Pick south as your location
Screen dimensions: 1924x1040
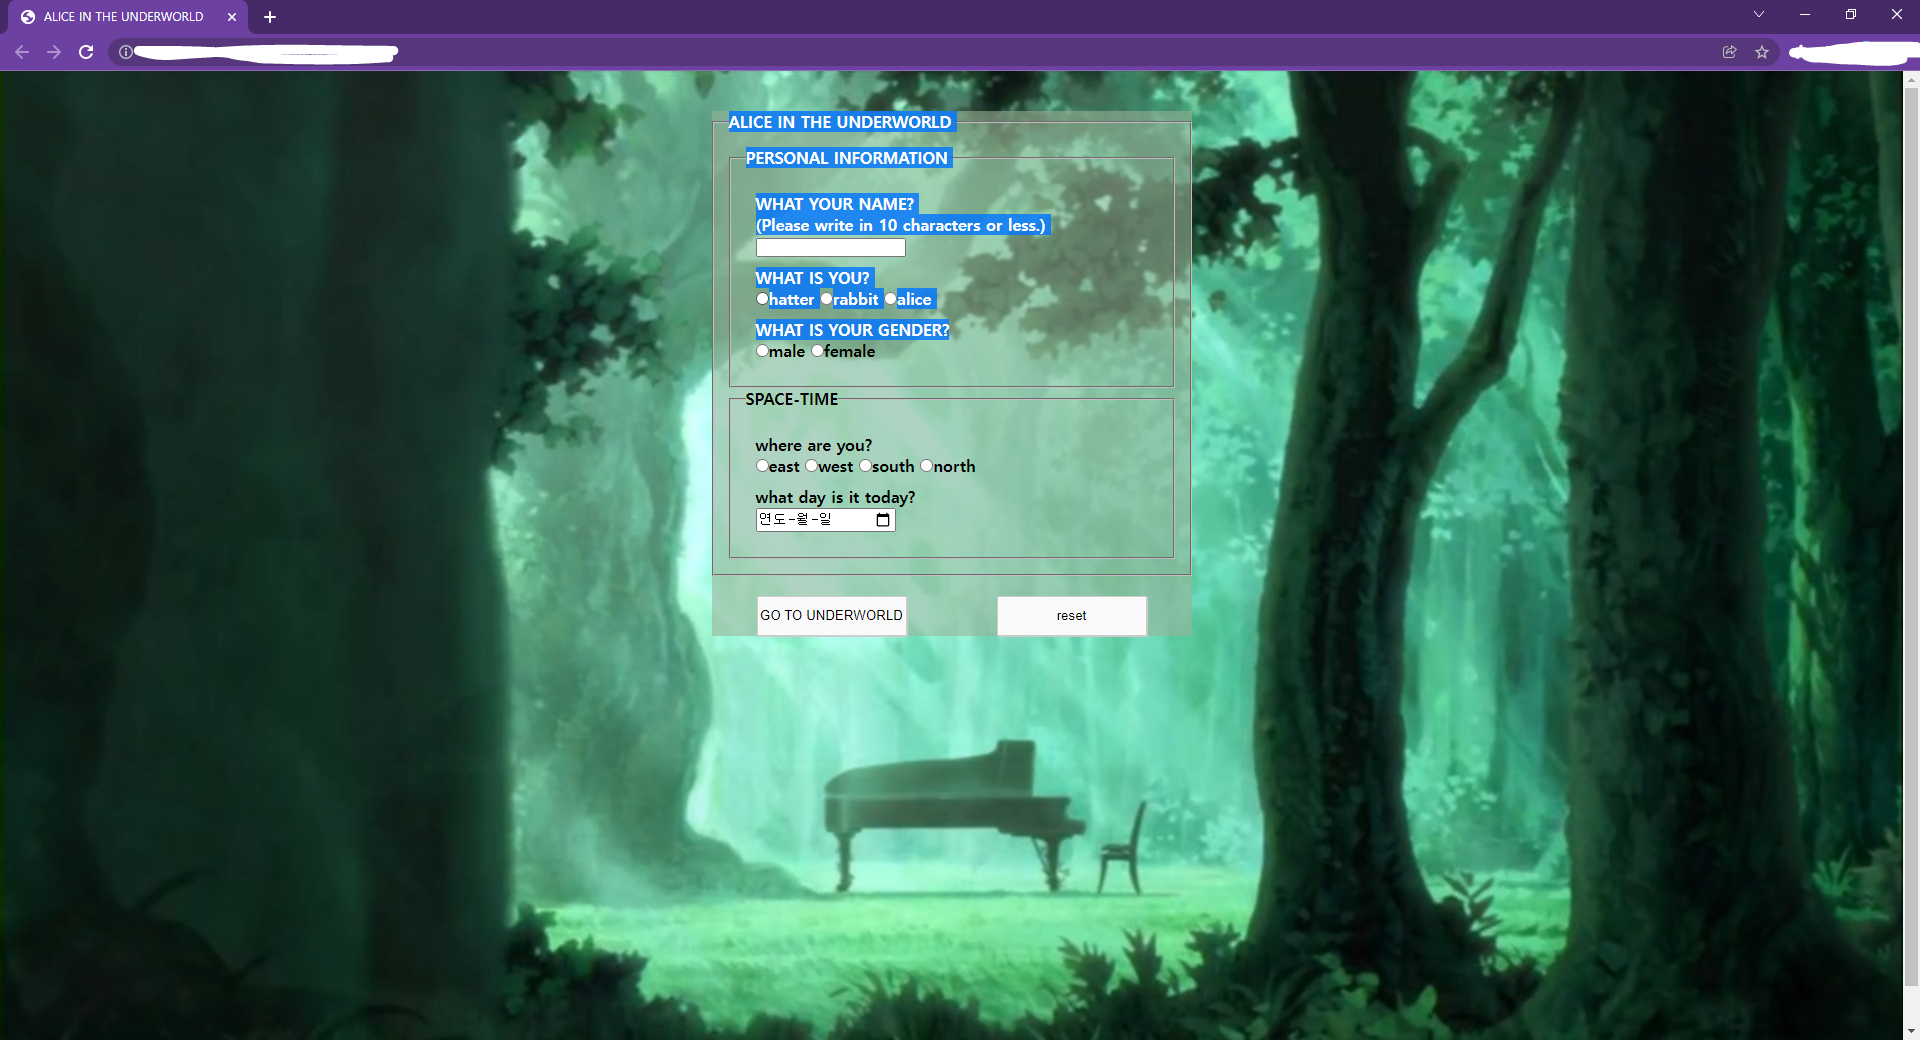click(x=866, y=465)
